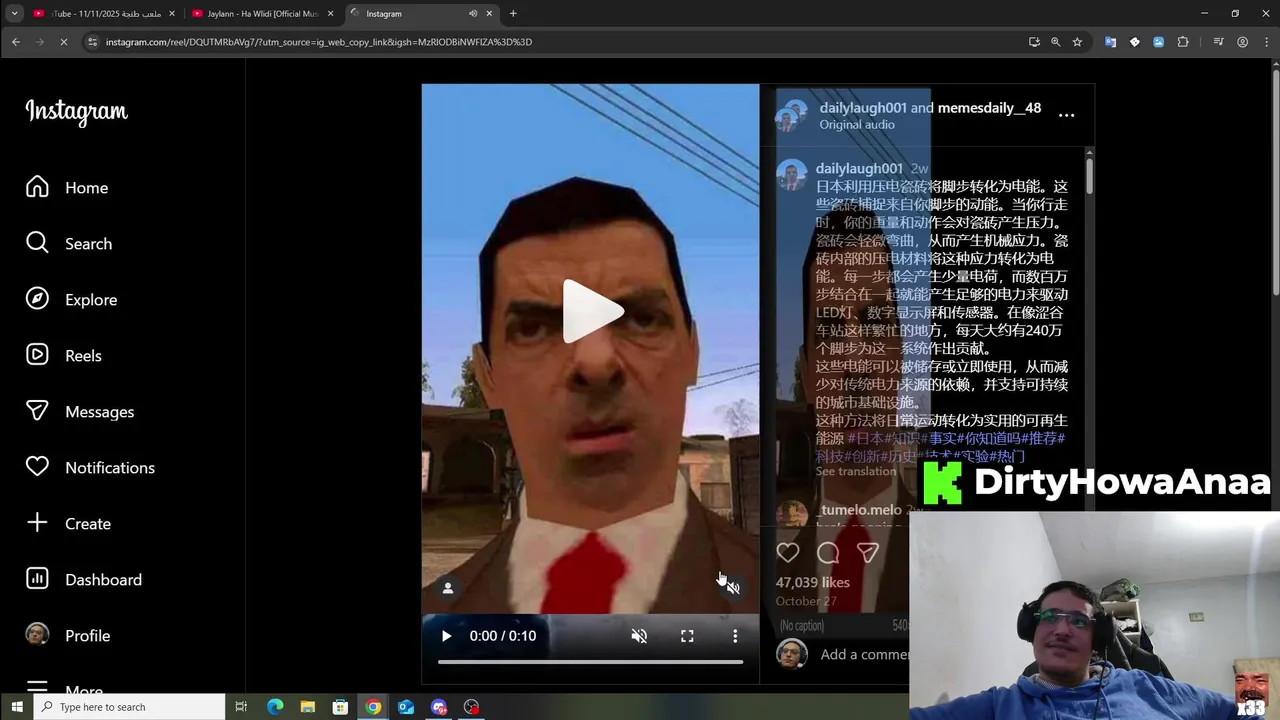Go back to the previous page
Image resolution: width=1280 pixels, height=720 pixels.
point(16,42)
